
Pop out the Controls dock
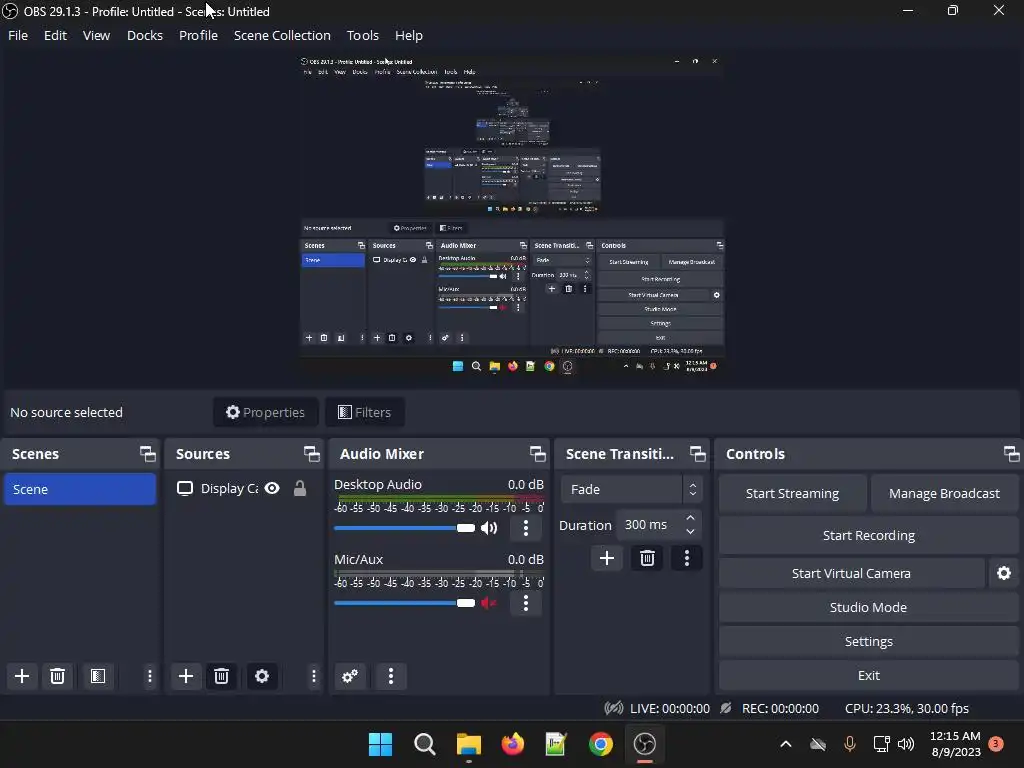[1011, 454]
